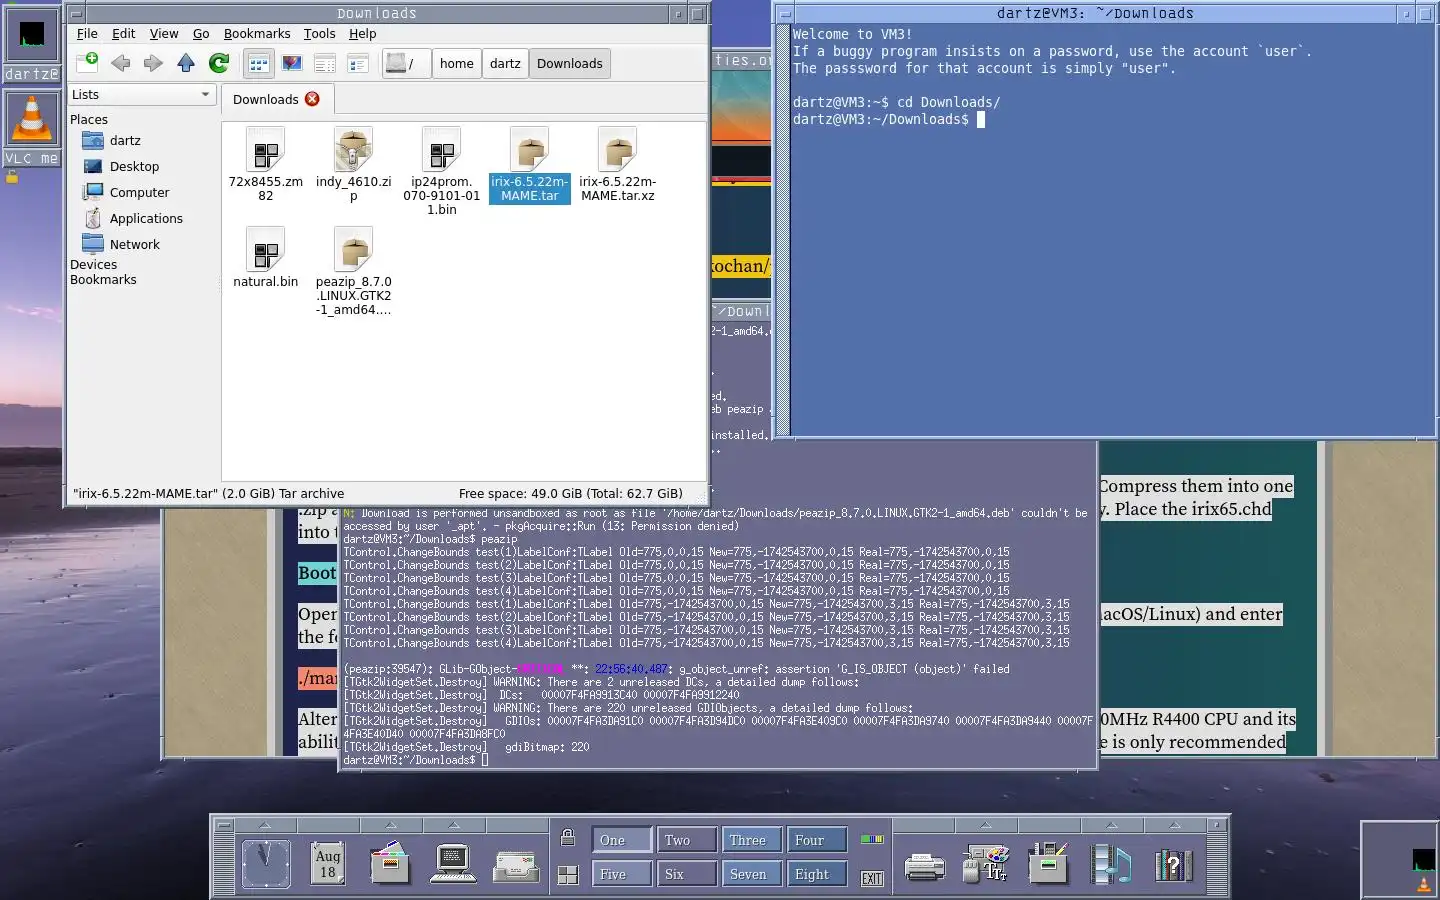Open Applications in Places sidebar
Screen dimensions: 1440x900
133,218
